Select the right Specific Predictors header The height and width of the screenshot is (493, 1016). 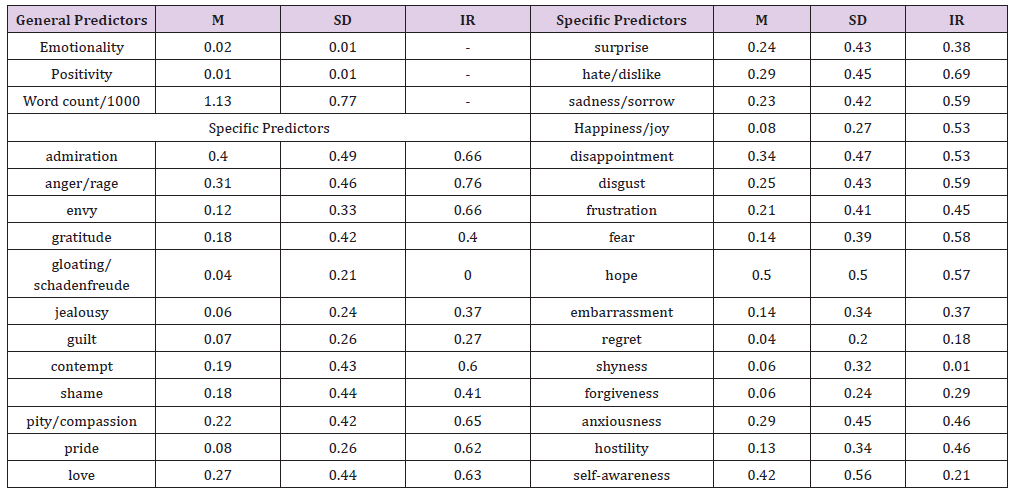(x=621, y=20)
